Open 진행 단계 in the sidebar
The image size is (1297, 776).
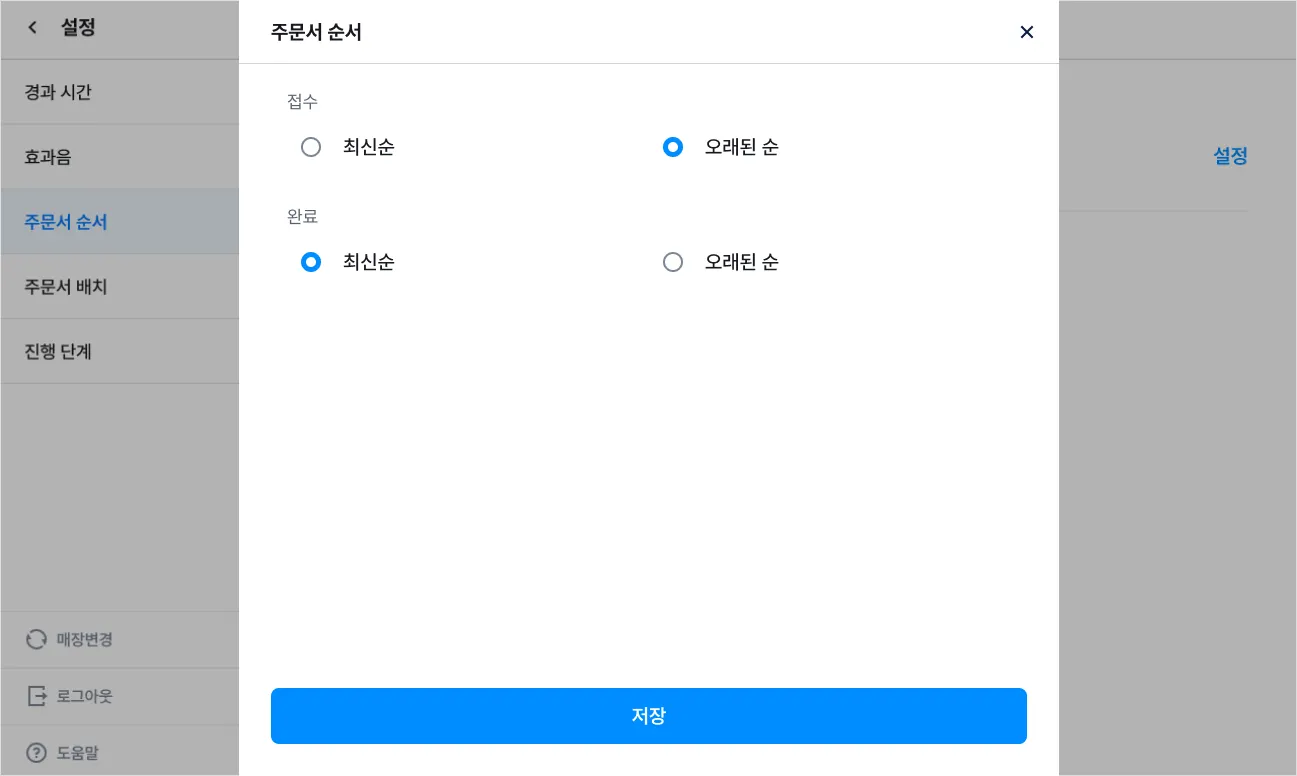pos(58,352)
